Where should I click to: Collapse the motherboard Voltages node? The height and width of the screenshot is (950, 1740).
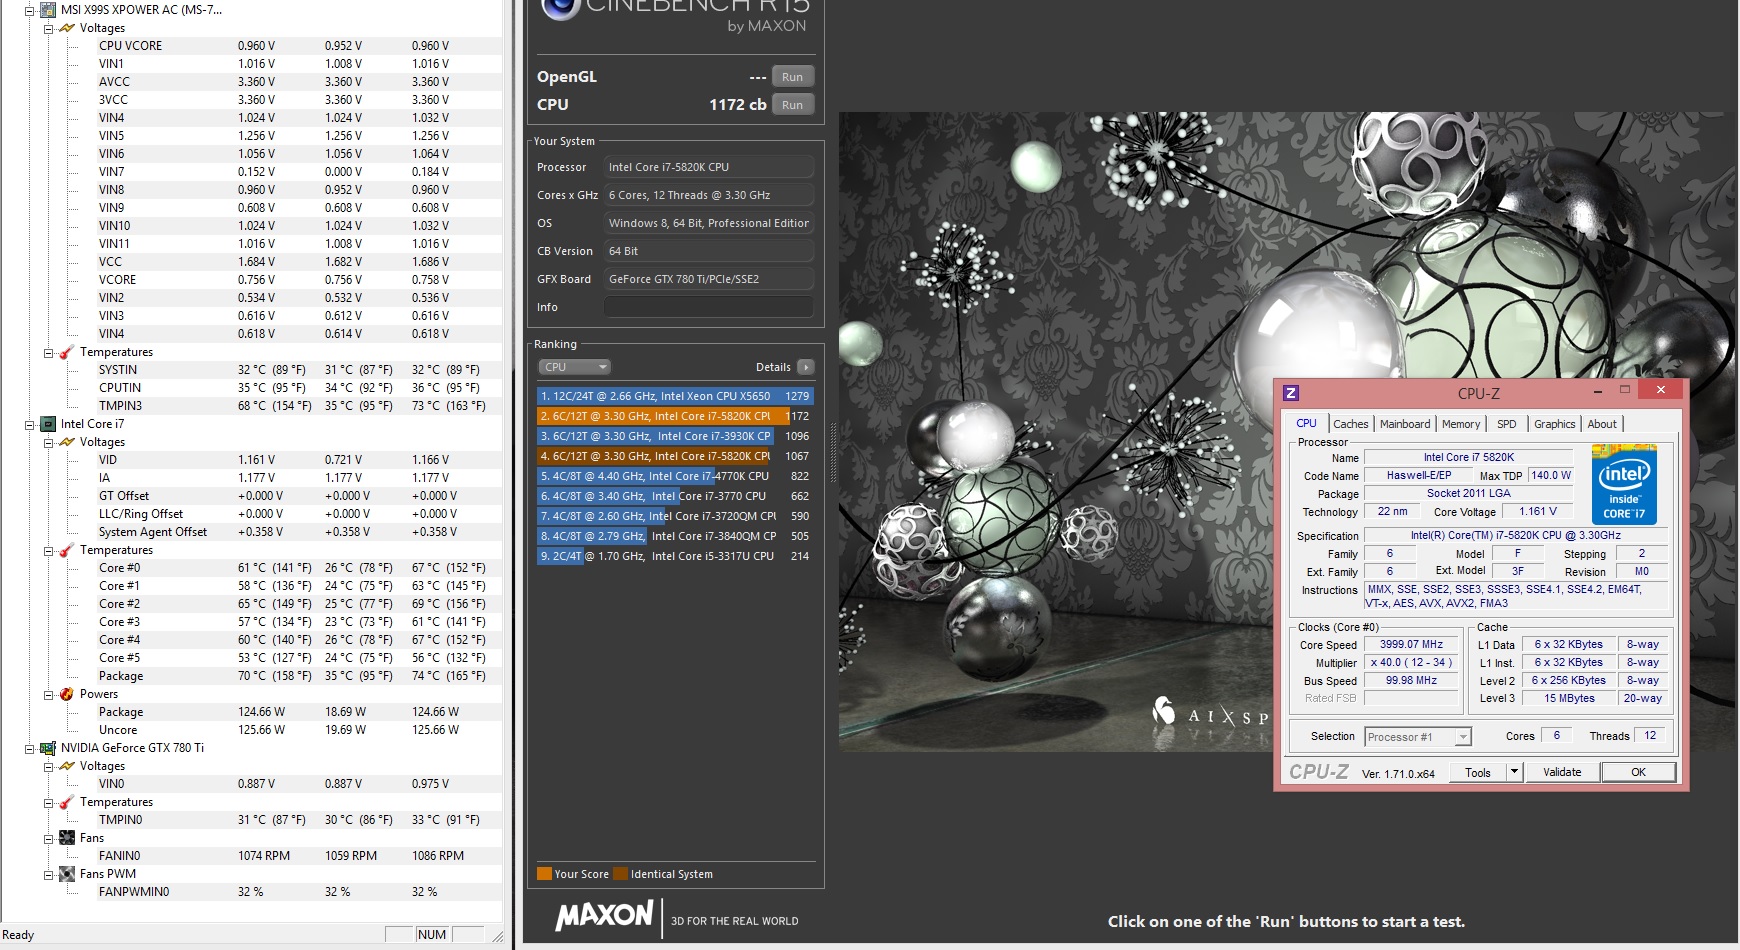click(x=48, y=28)
